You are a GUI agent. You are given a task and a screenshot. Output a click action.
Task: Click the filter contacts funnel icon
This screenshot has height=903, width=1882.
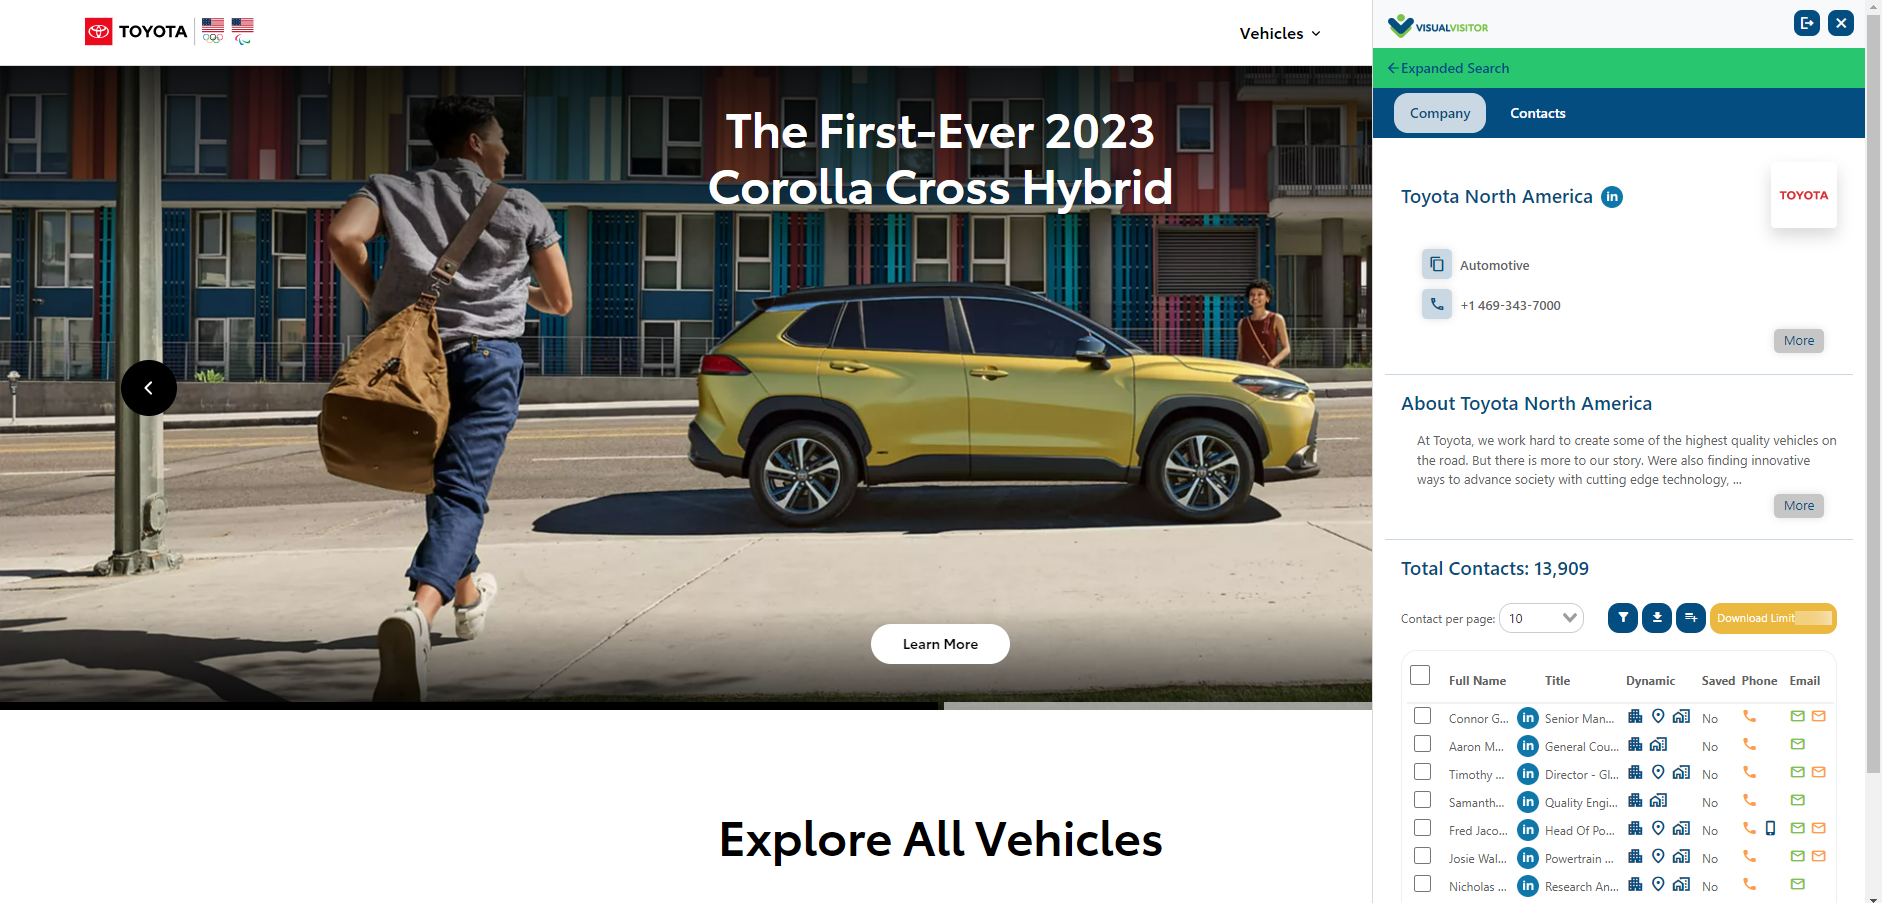1623,618
